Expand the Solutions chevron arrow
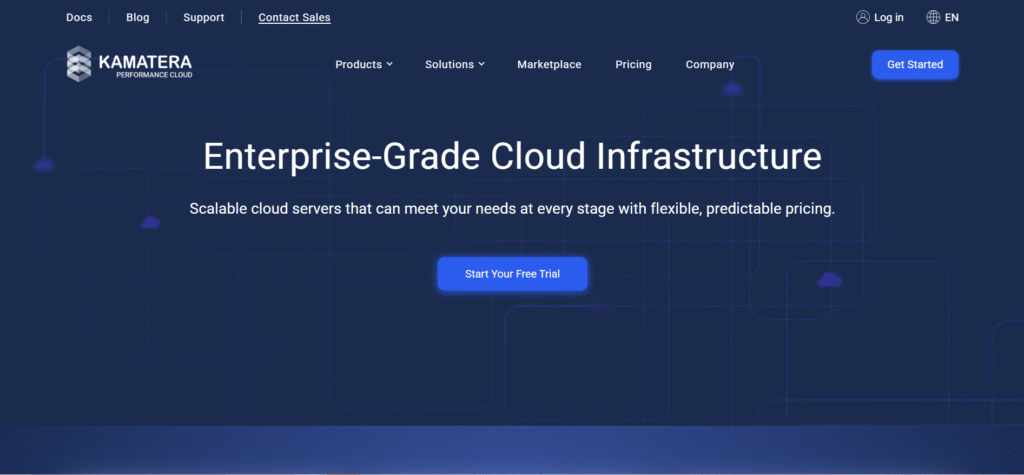 [x=481, y=64]
